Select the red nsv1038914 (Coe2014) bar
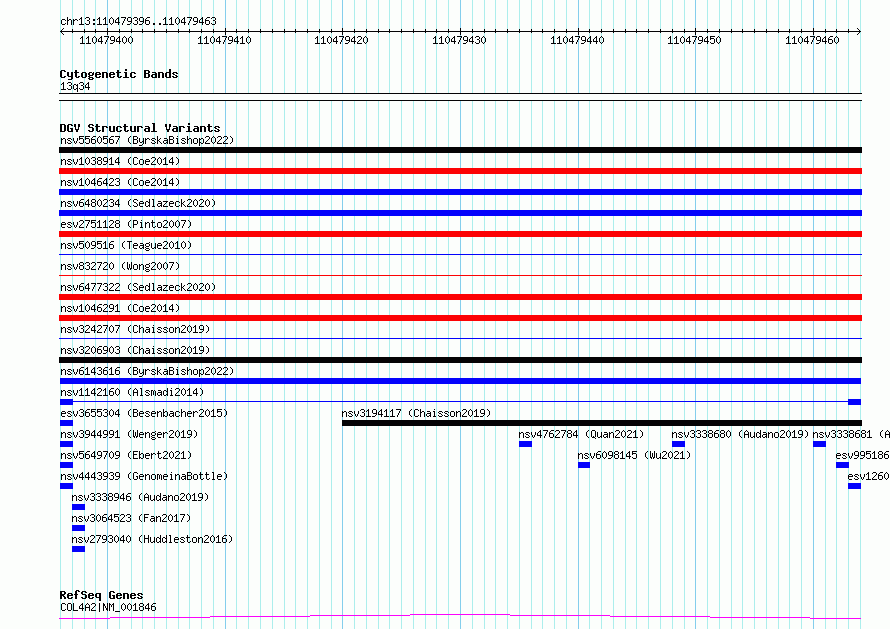 (x=460, y=171)
